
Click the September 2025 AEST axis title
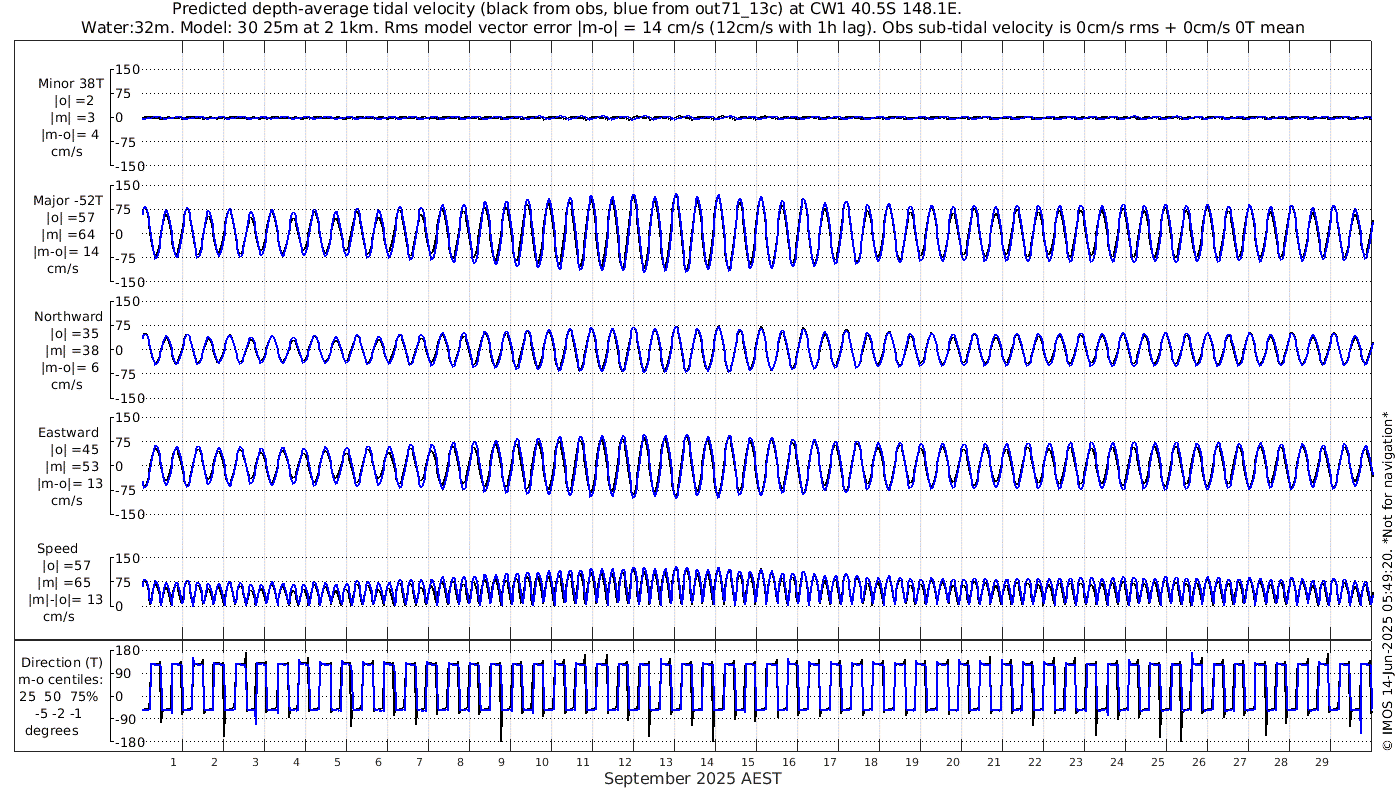pos(692,778)
